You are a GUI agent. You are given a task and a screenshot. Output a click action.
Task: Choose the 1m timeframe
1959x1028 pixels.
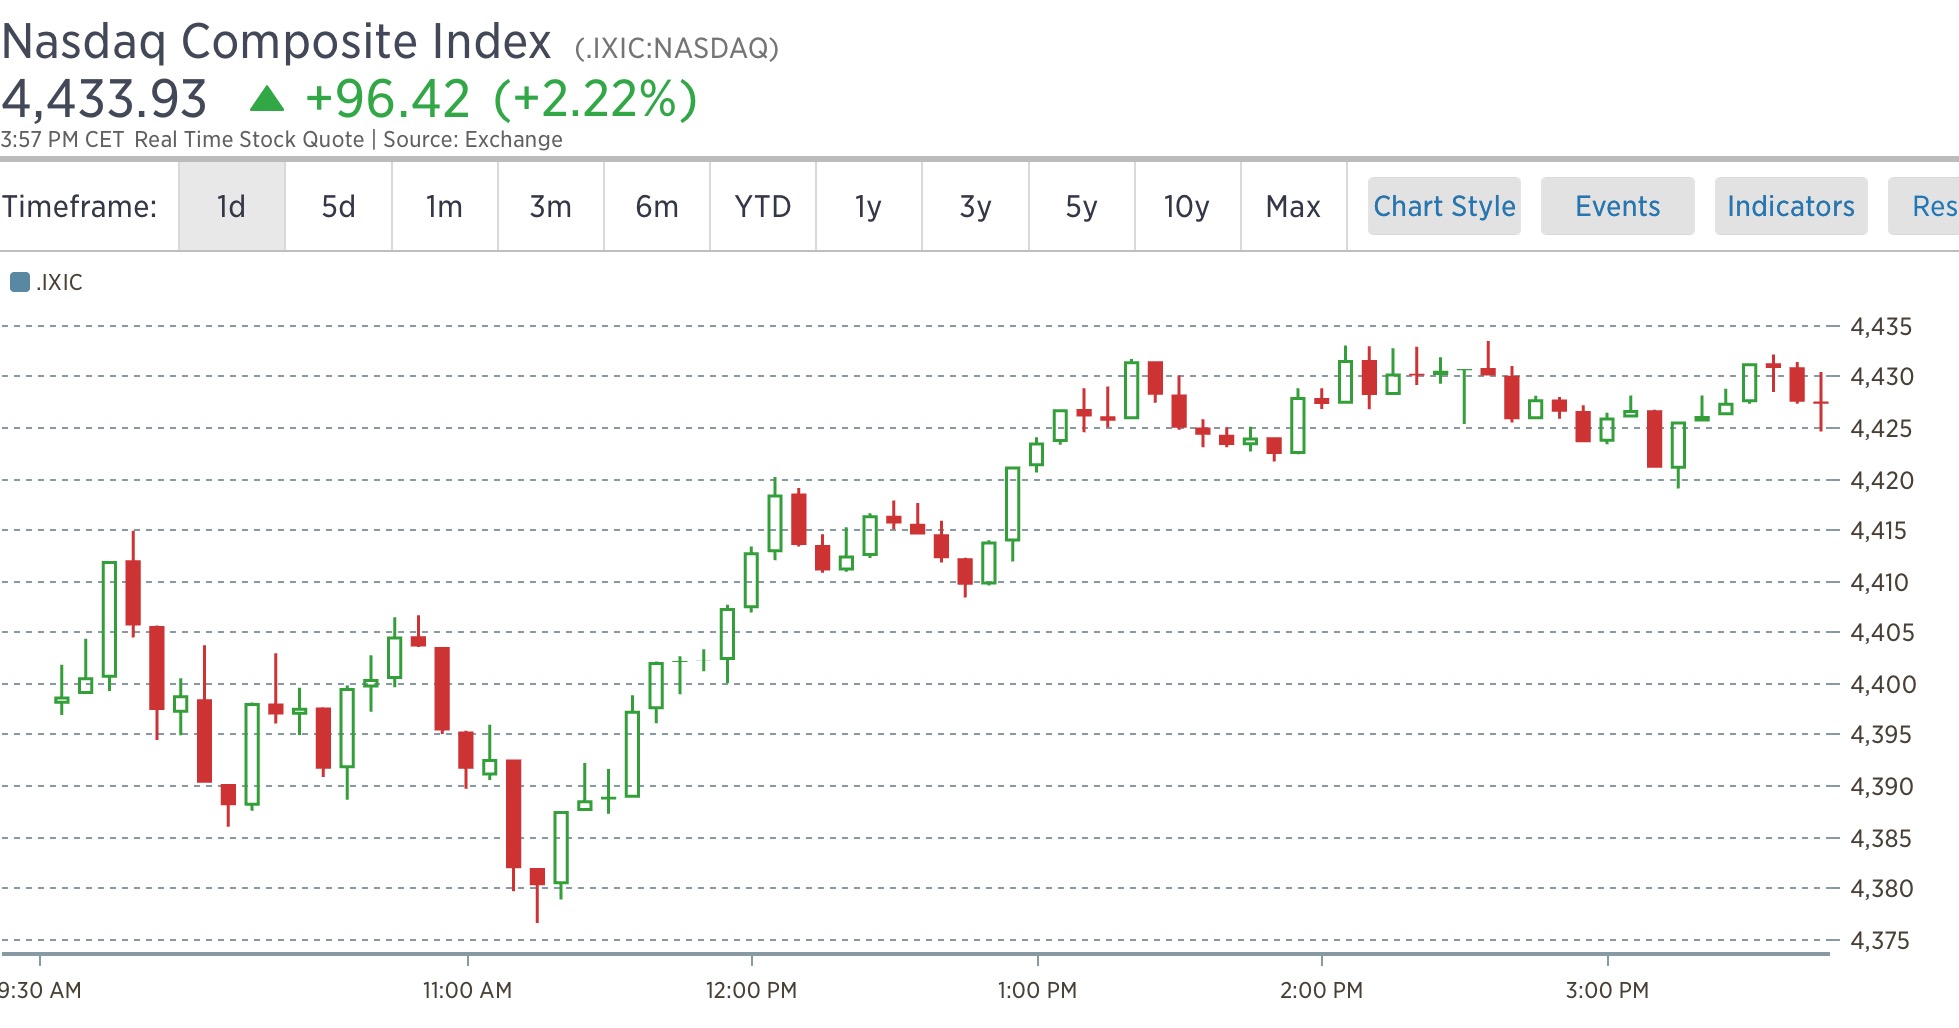click(x=444, y=206)
